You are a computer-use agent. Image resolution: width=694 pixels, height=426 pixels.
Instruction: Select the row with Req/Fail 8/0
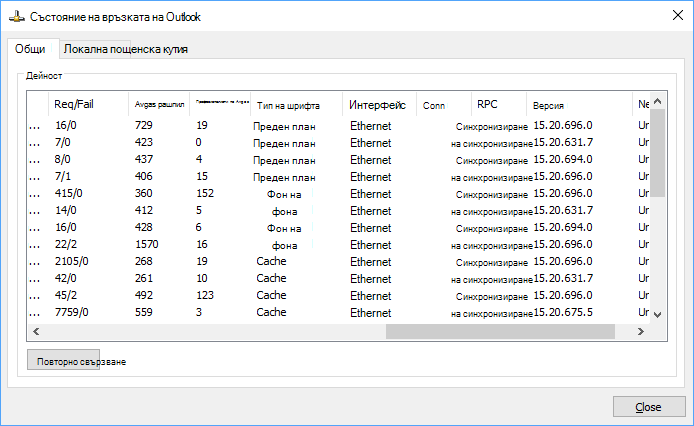pos(338,159)
